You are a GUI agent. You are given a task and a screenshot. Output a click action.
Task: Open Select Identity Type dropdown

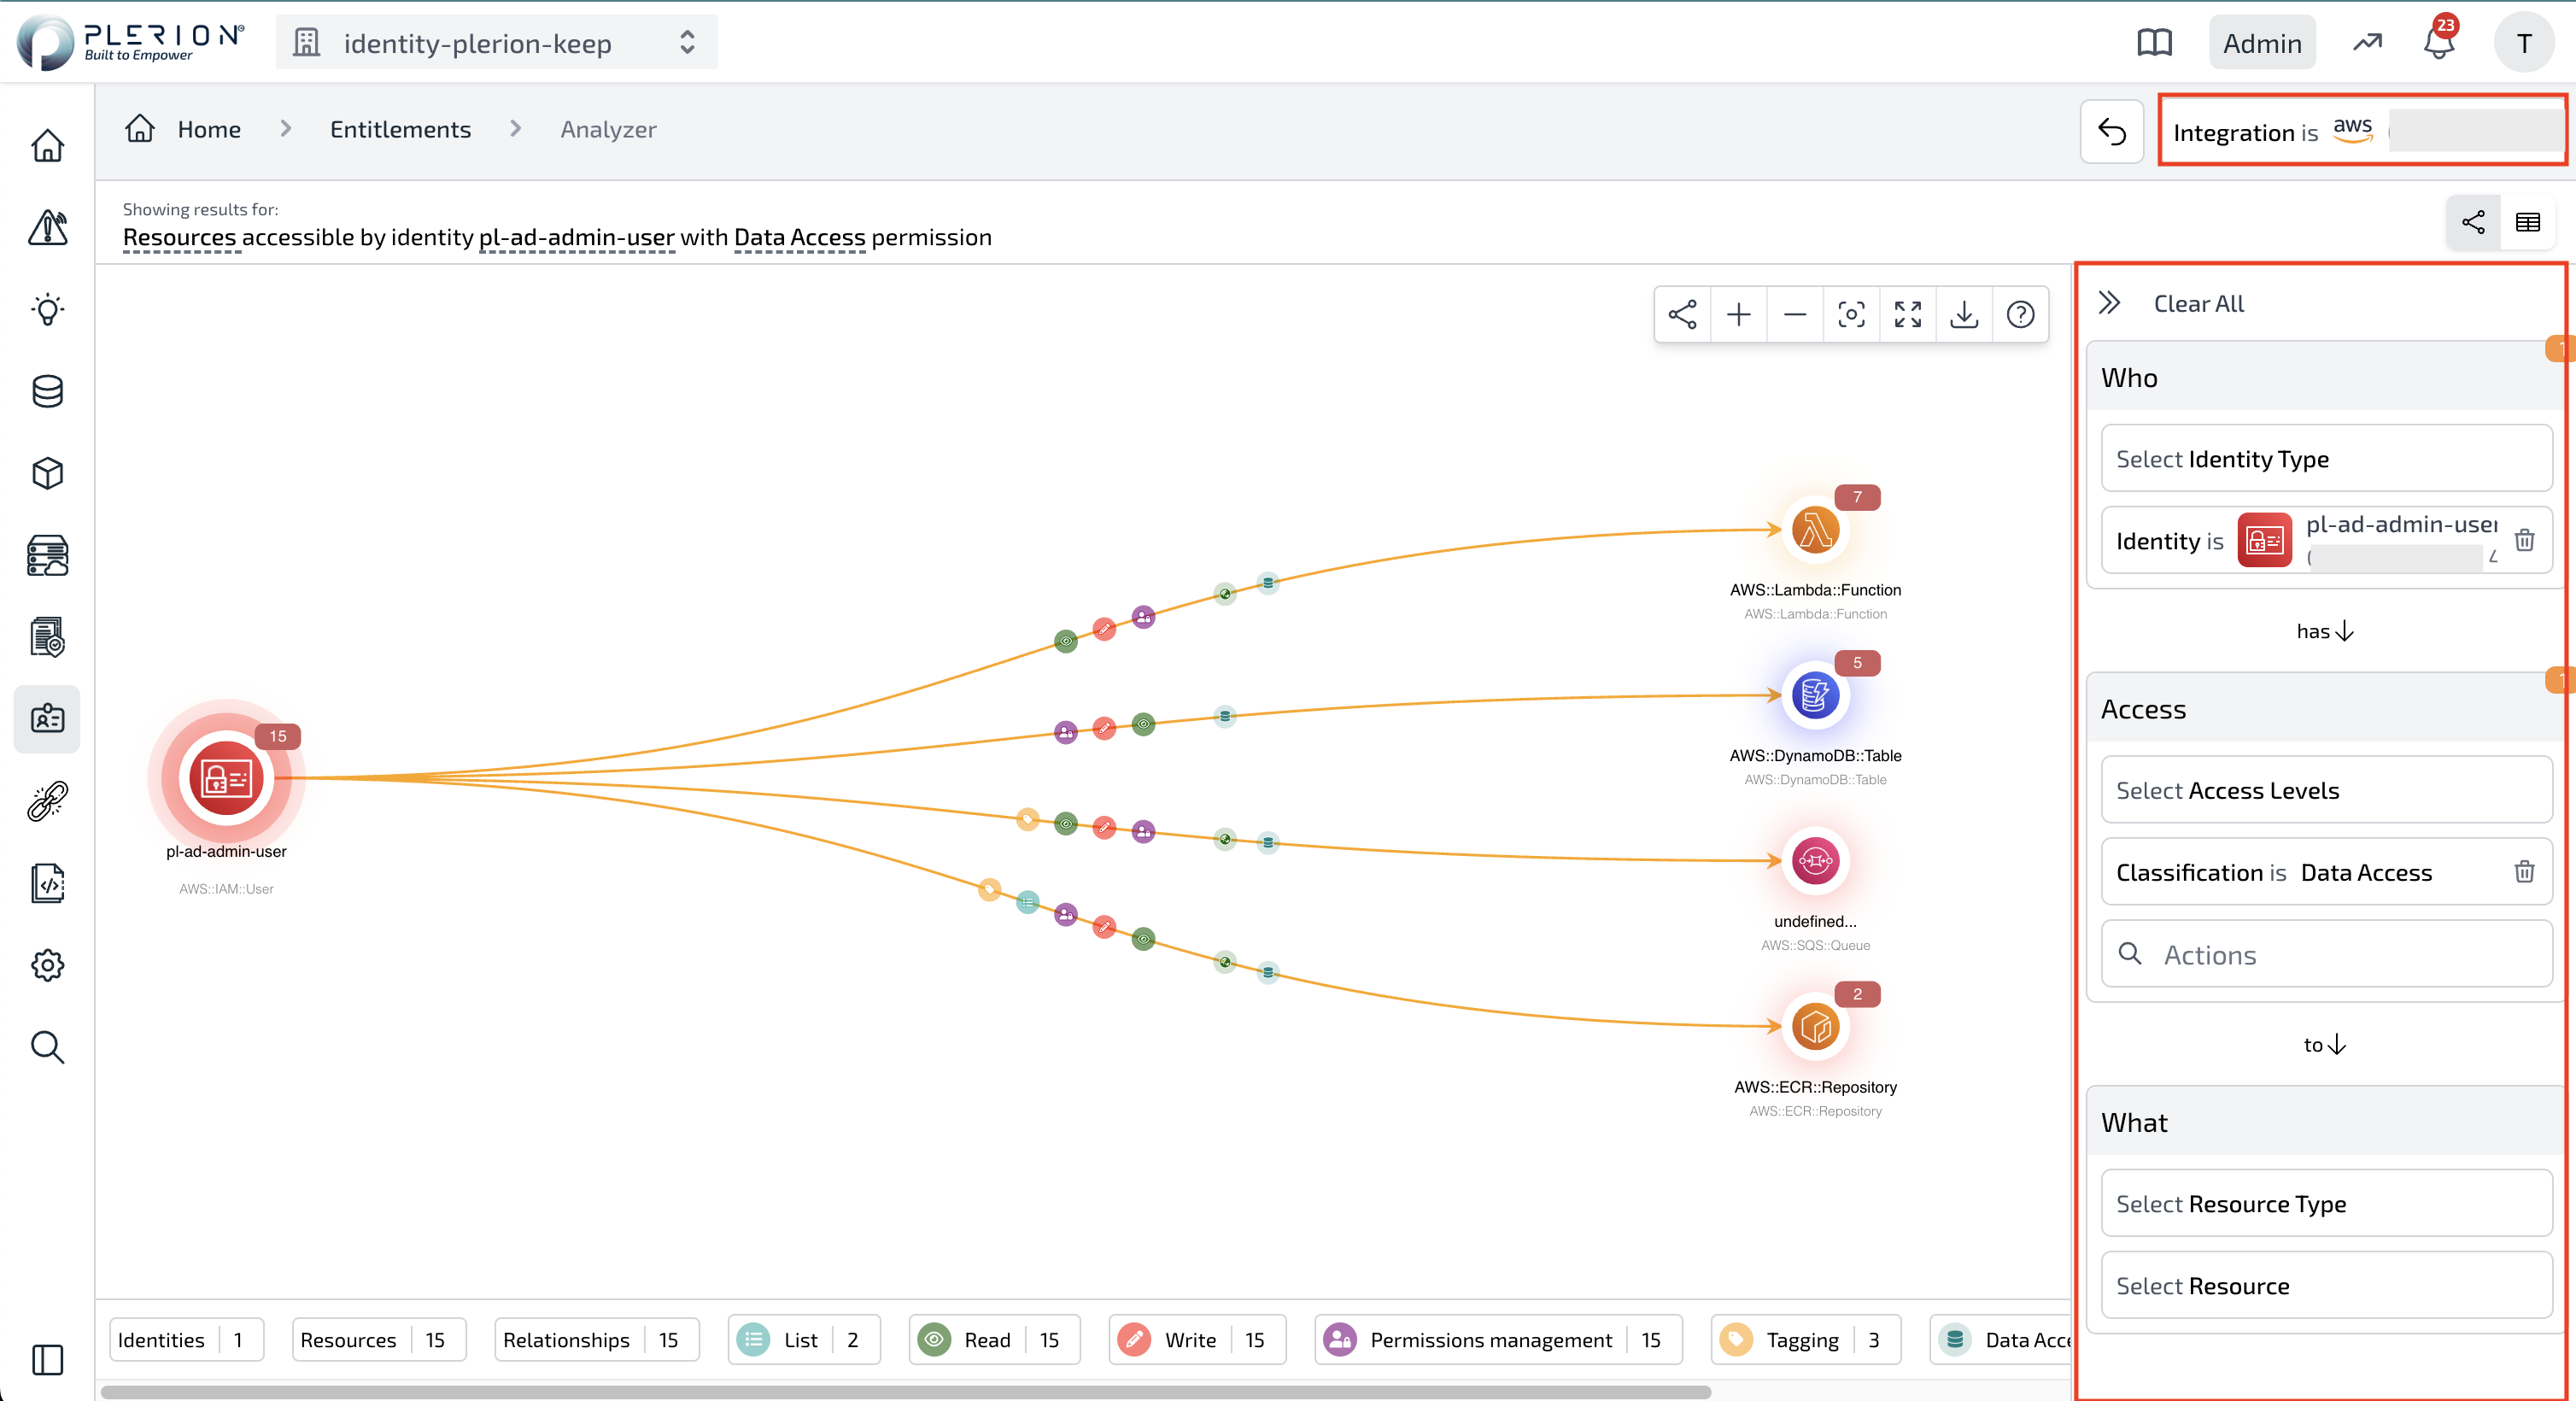tap(2327, 459)
